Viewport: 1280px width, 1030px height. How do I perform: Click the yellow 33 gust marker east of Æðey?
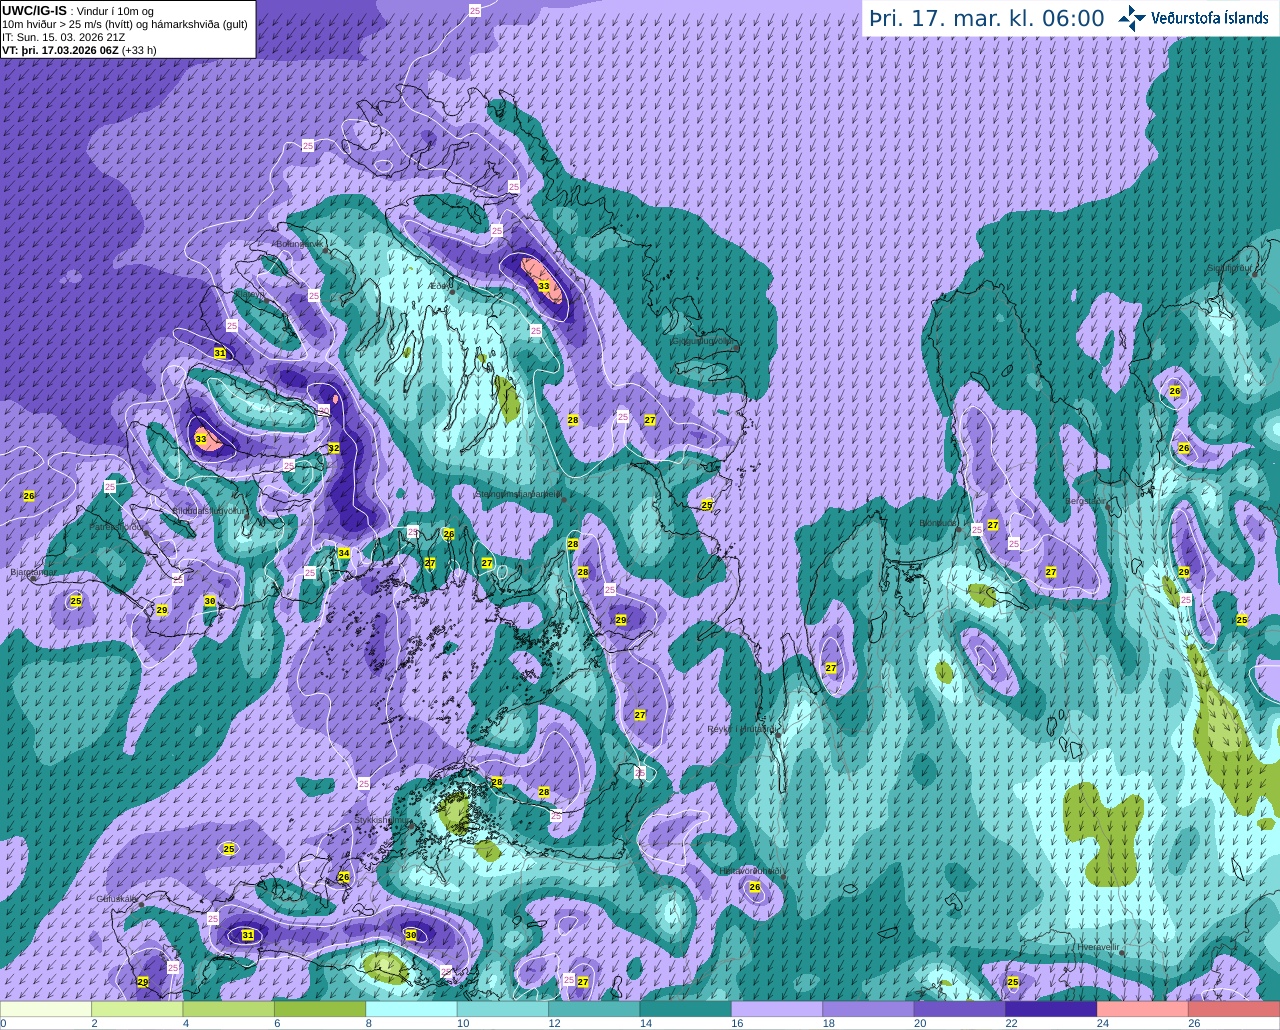click(544, 286)
